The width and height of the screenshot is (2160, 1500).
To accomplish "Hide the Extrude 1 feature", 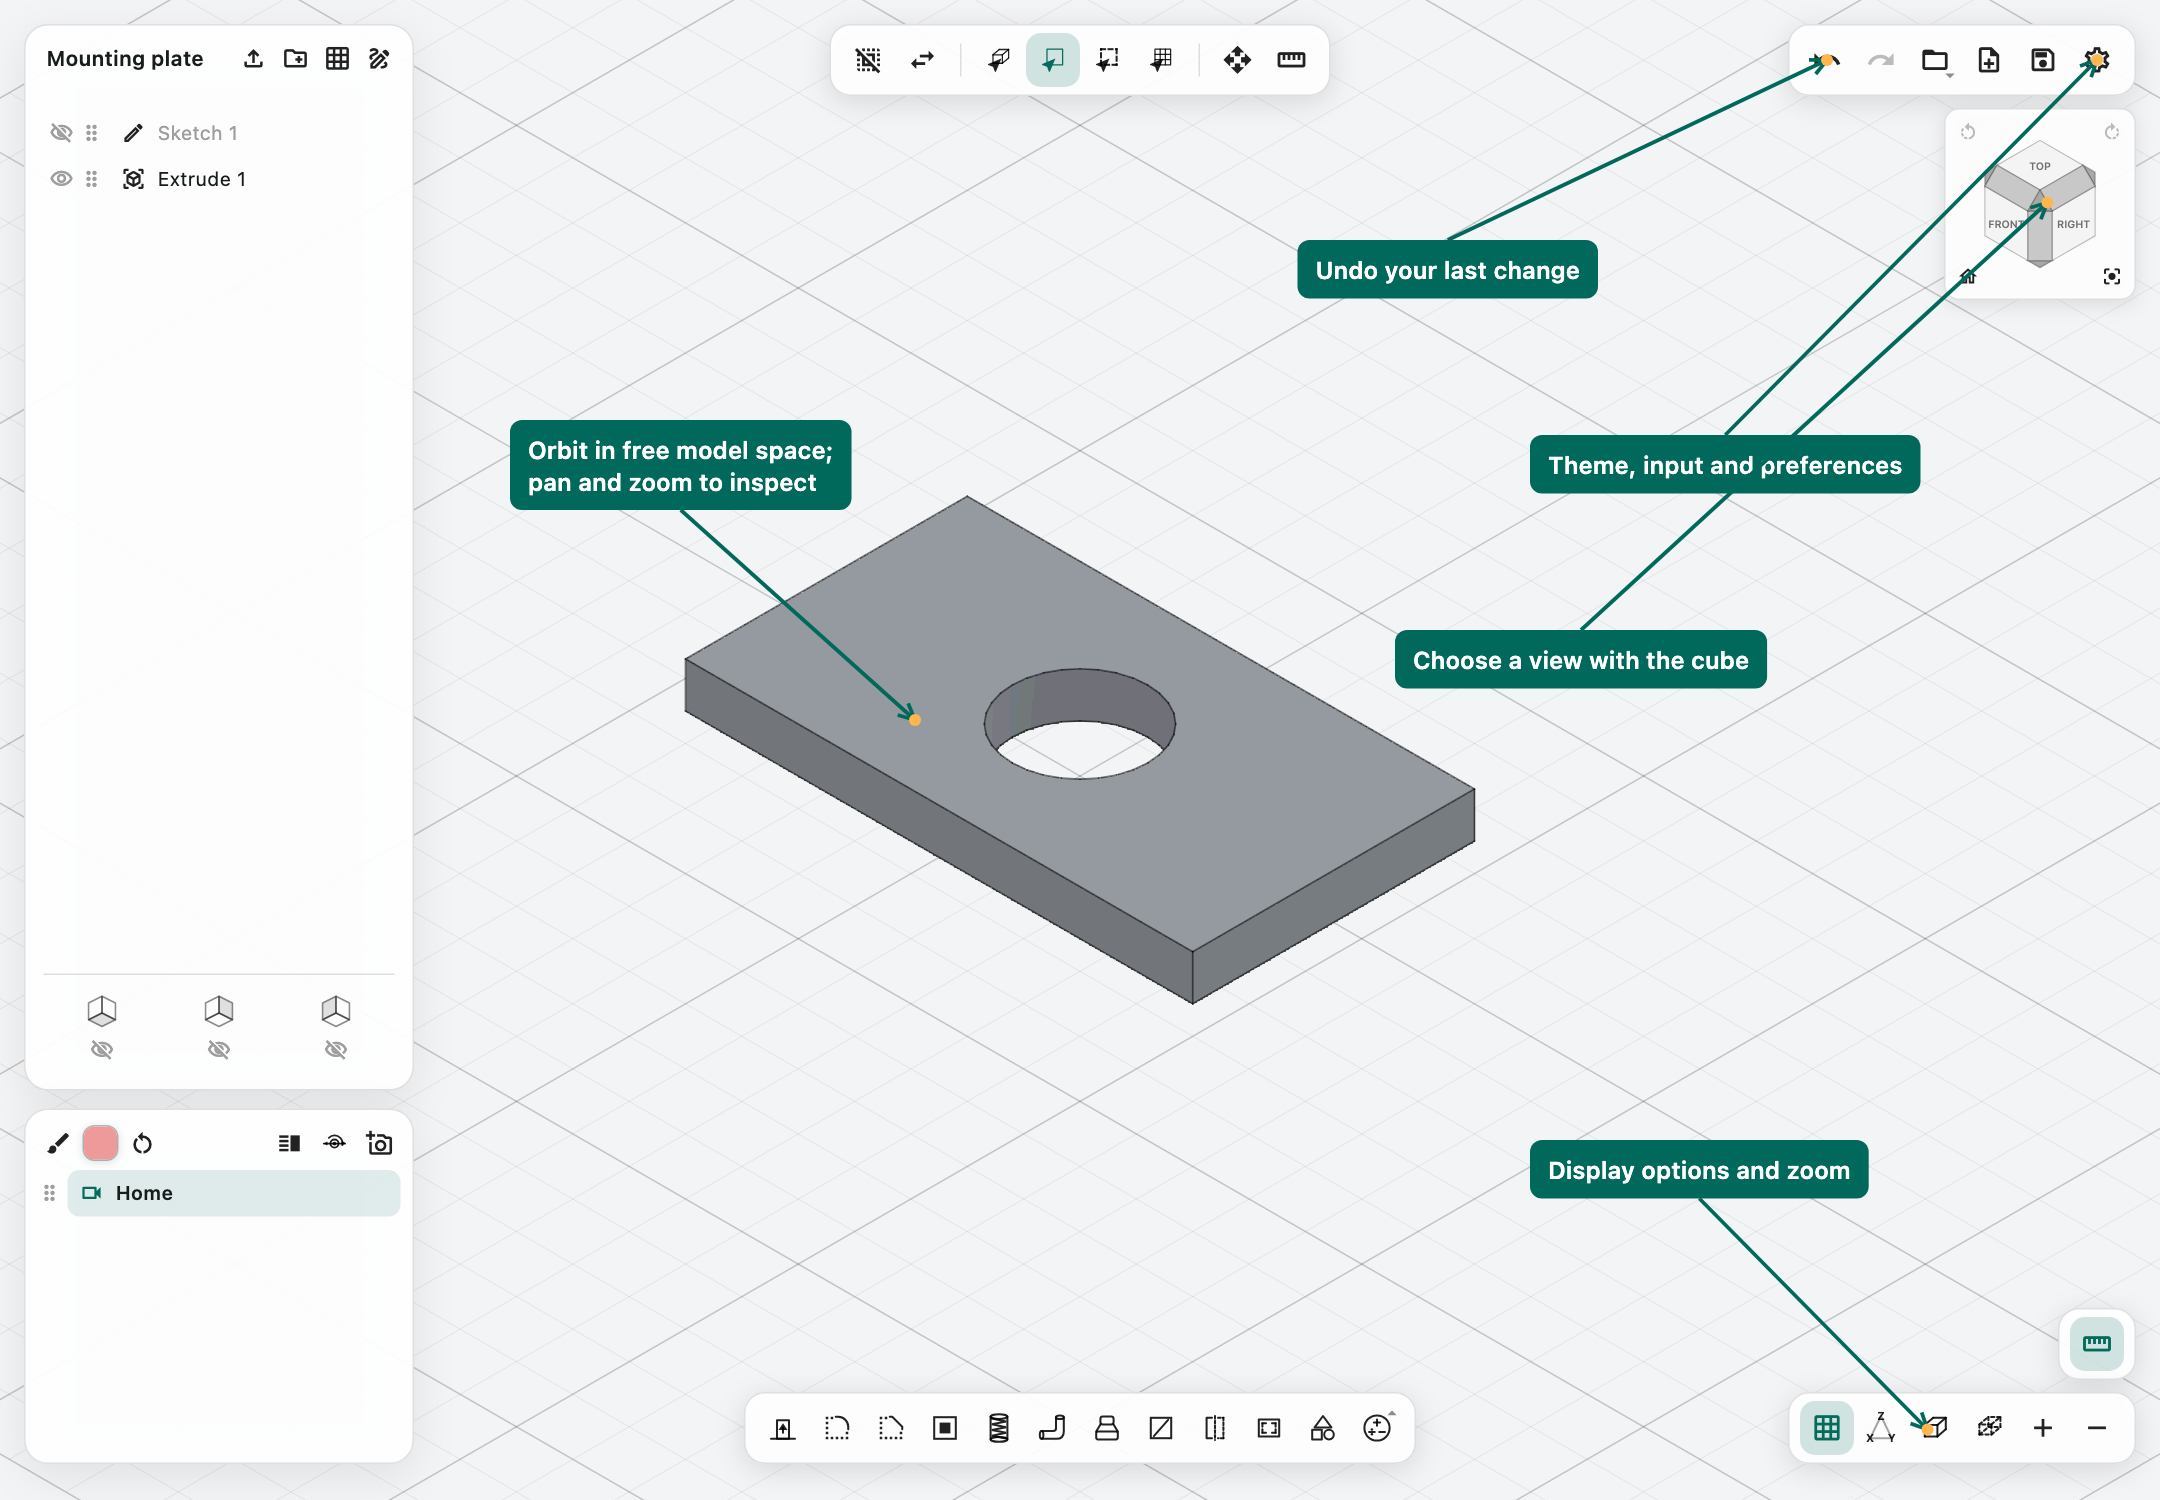I will point(61,179).
